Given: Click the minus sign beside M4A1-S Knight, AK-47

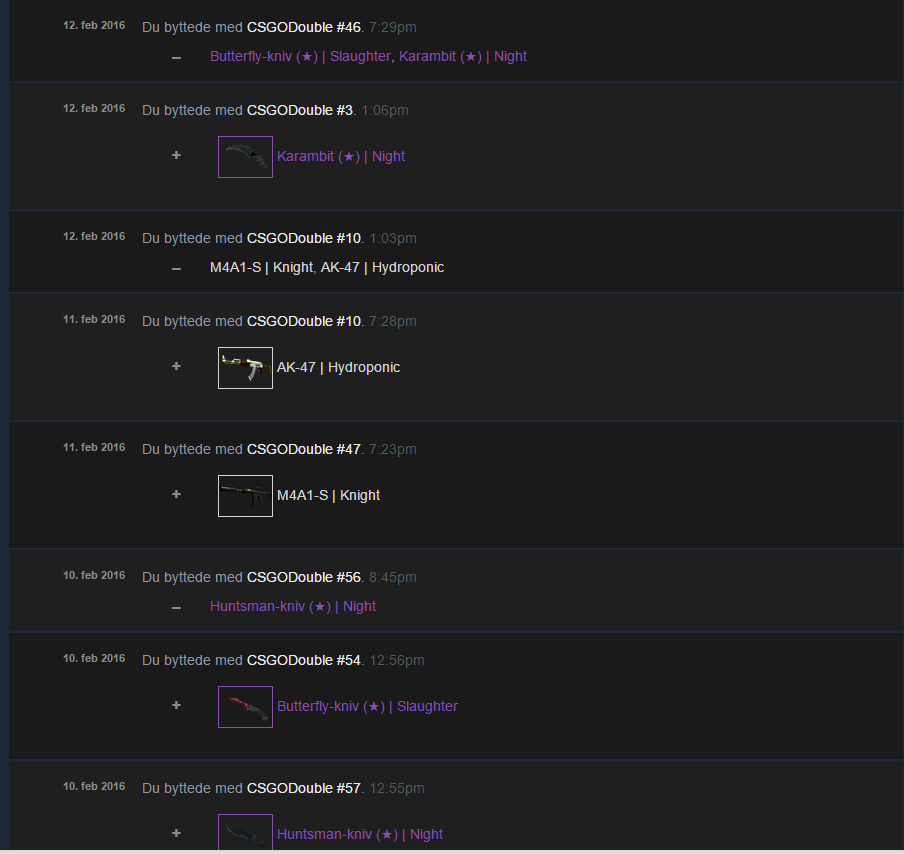Looking at the screenshot, I should (x=176, y=268).
